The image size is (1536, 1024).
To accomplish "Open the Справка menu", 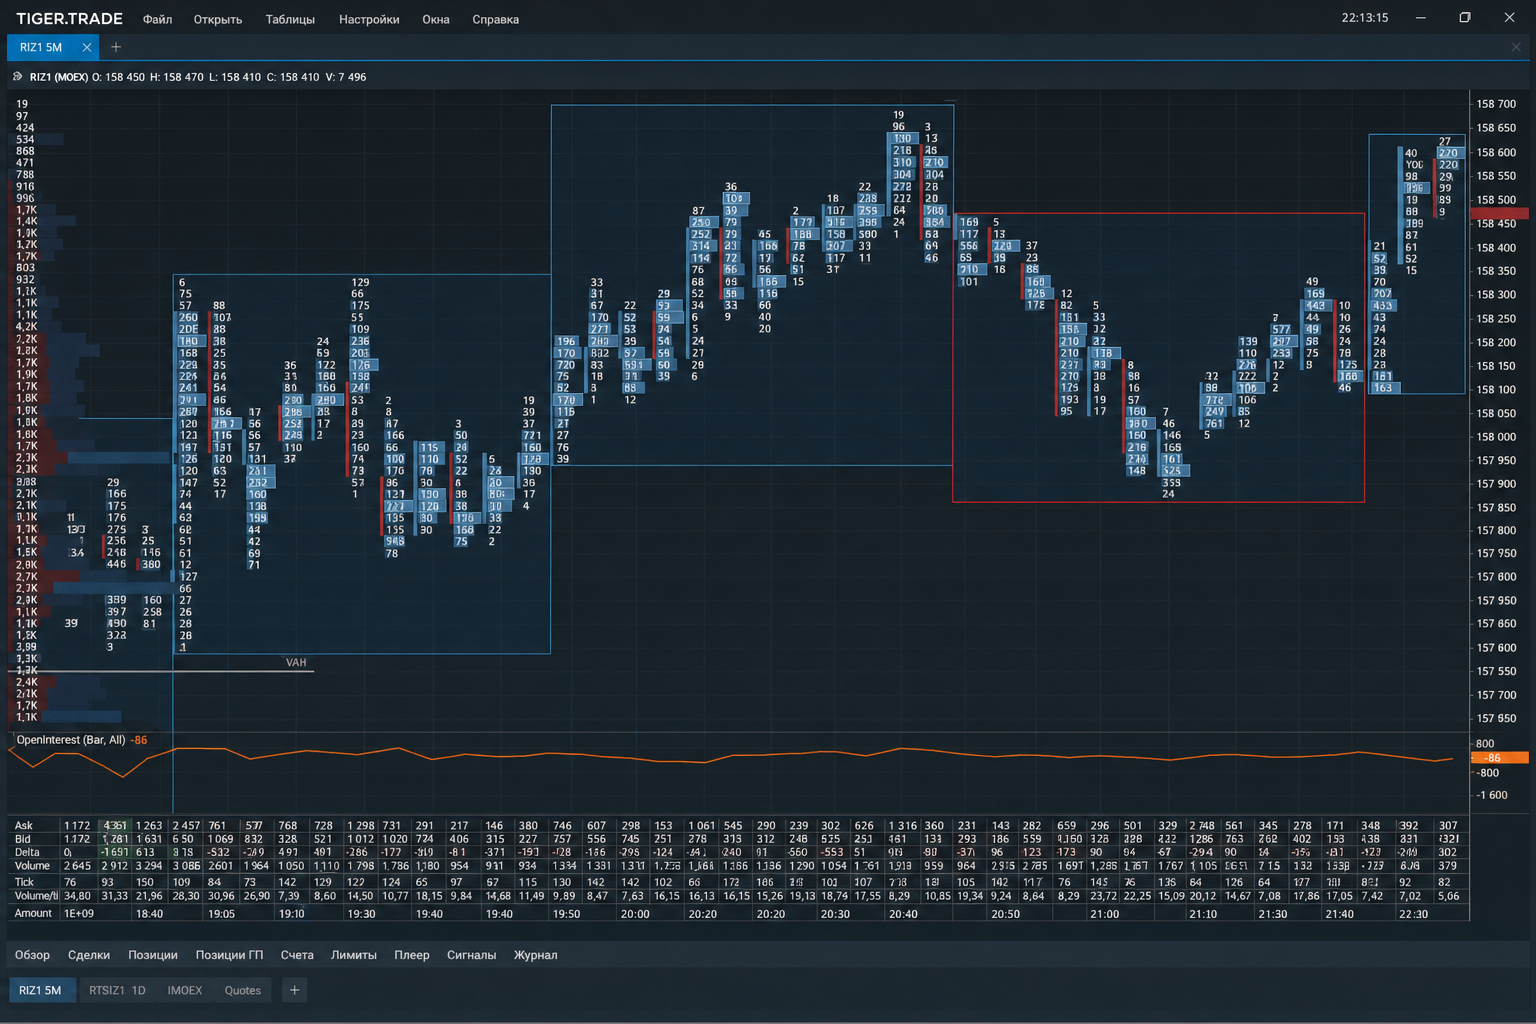I will click(x=495, y=19).
